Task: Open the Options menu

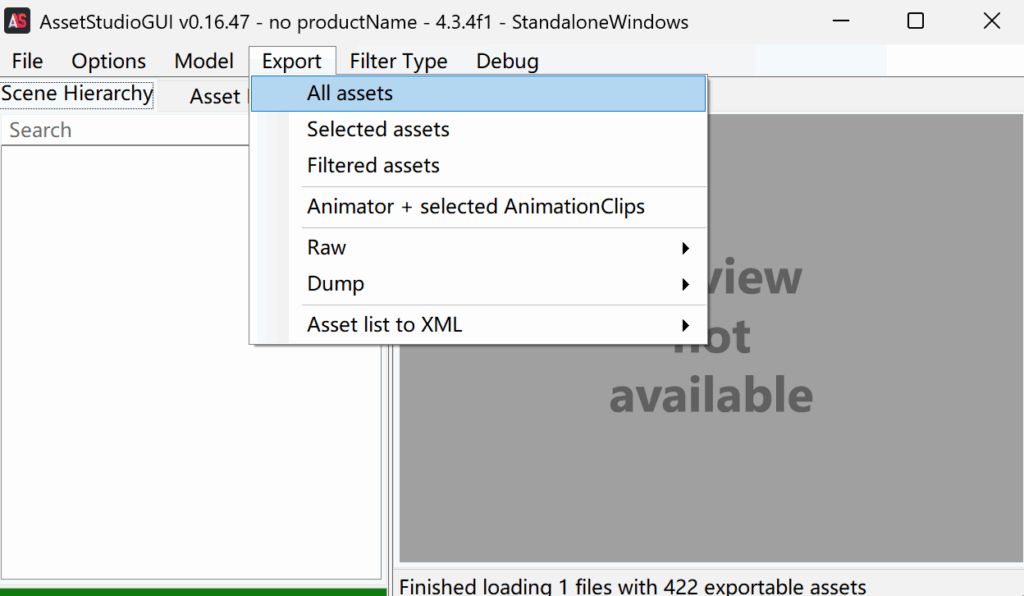Action: pos(108,61)
